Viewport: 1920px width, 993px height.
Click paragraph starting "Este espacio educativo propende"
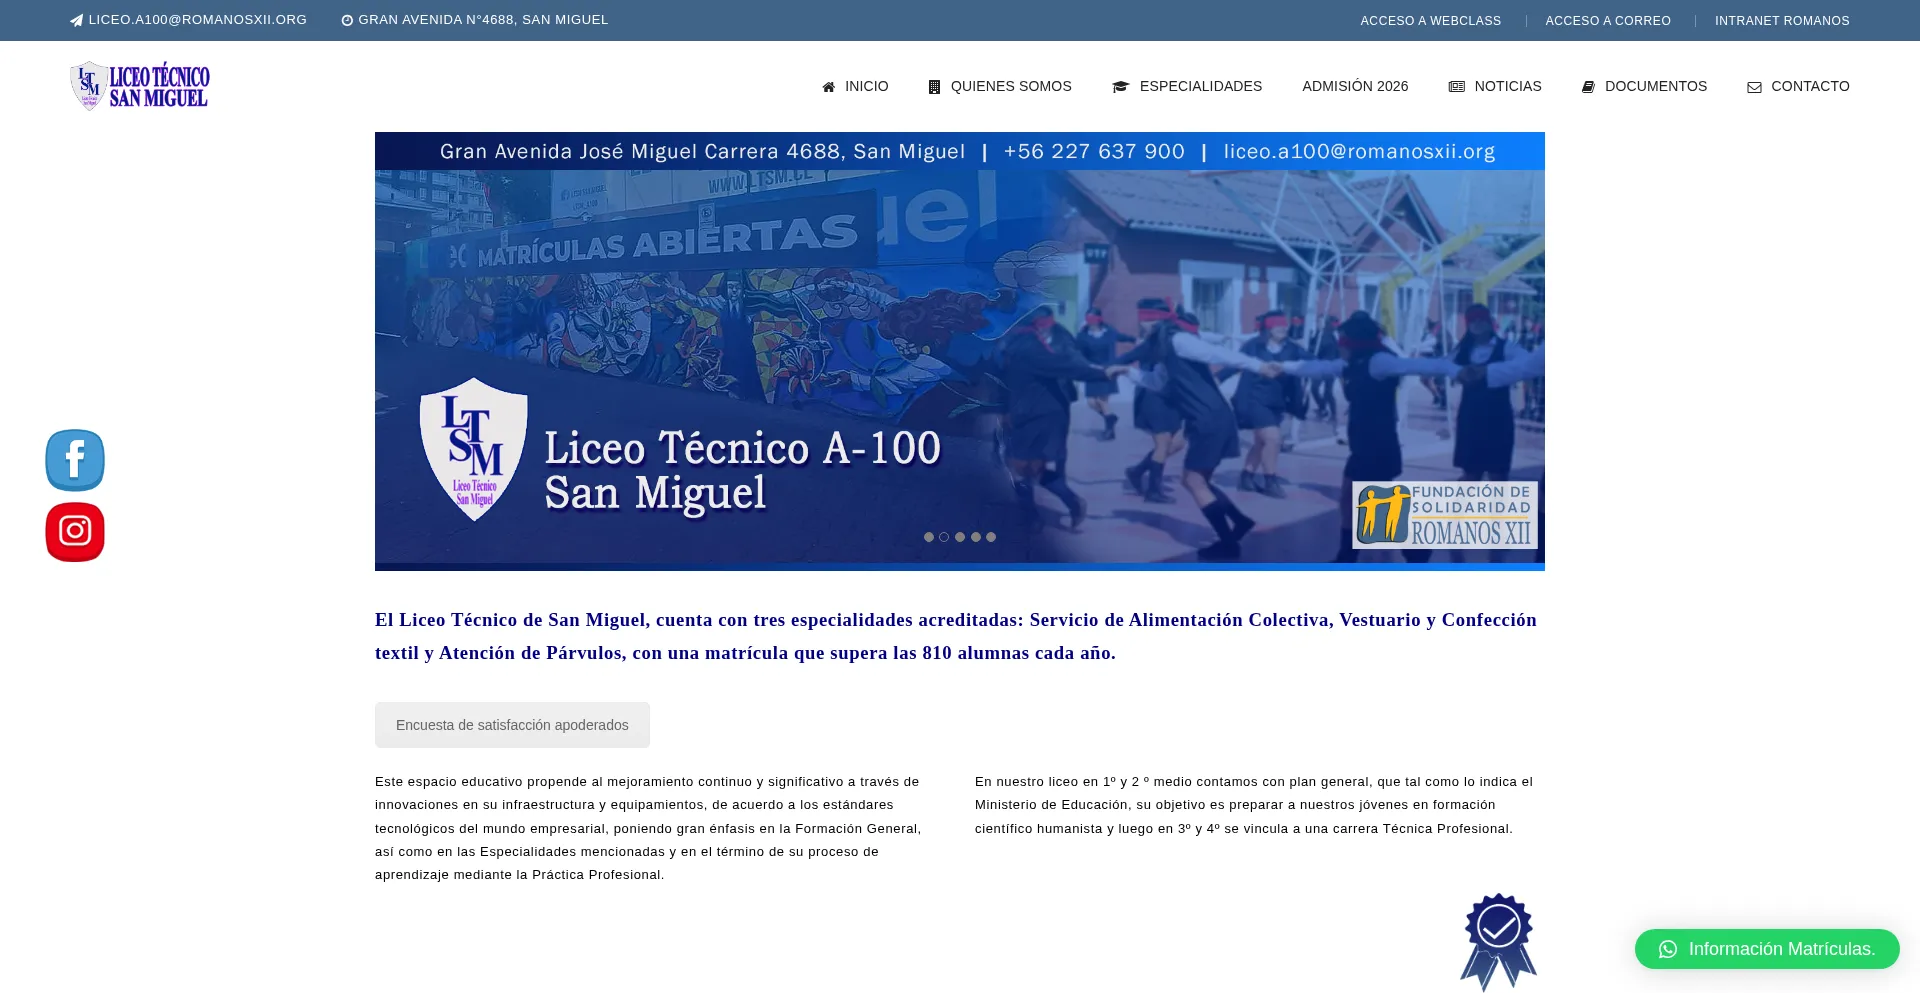[648, 828]
